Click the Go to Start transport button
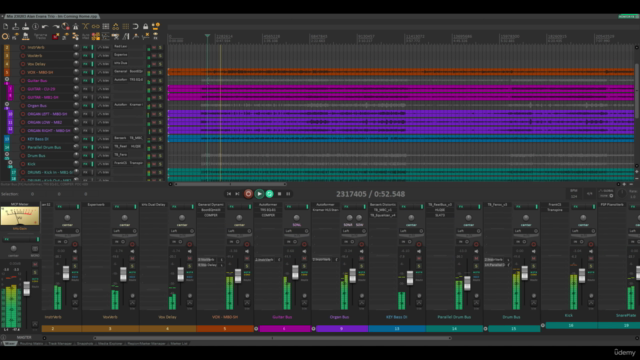This screenshot has width=640, height=360. (229, 194)
